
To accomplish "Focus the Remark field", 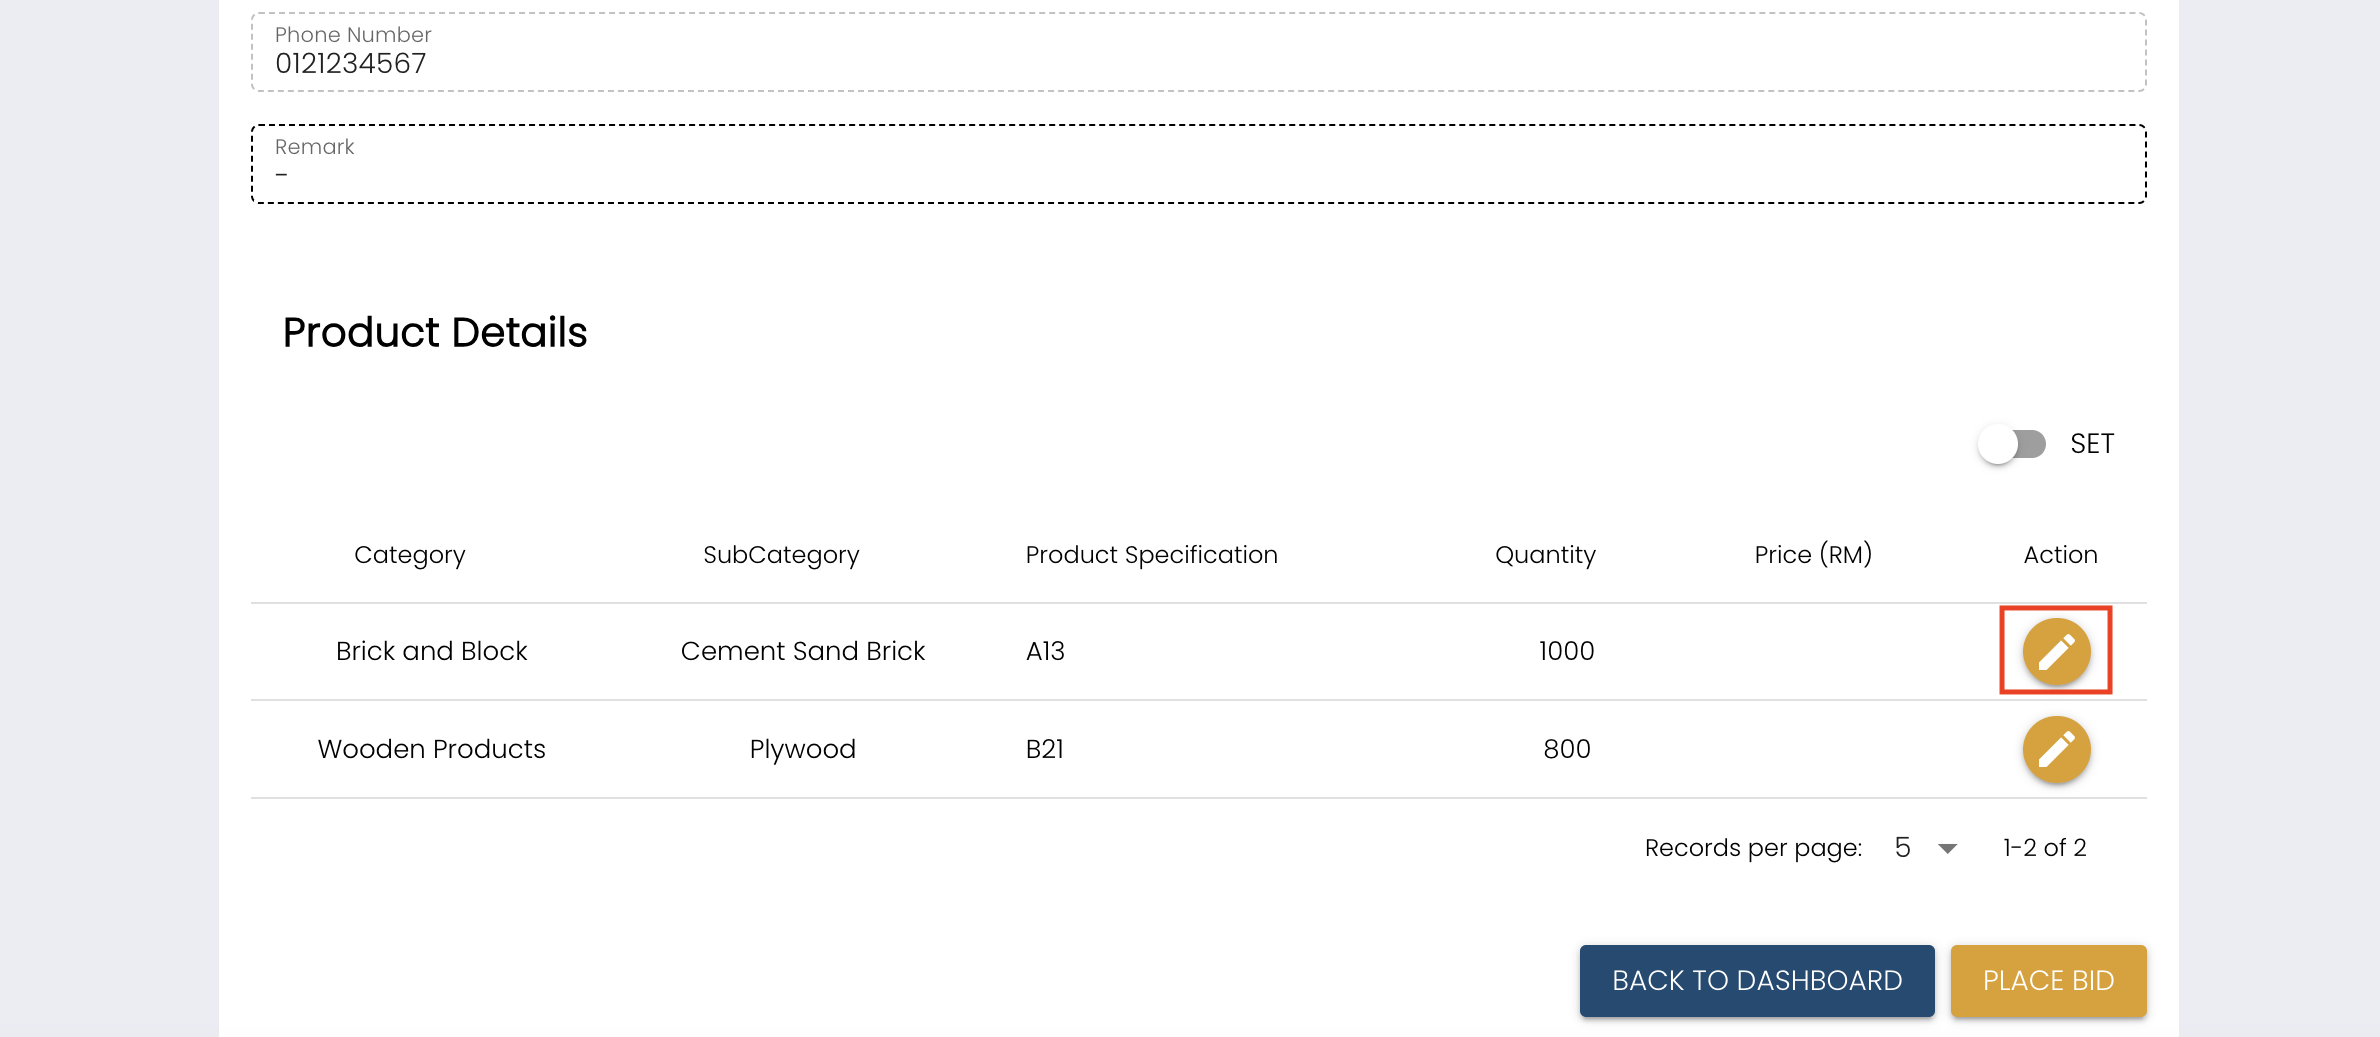I will pyautogui.click(x=1198, y=165).
